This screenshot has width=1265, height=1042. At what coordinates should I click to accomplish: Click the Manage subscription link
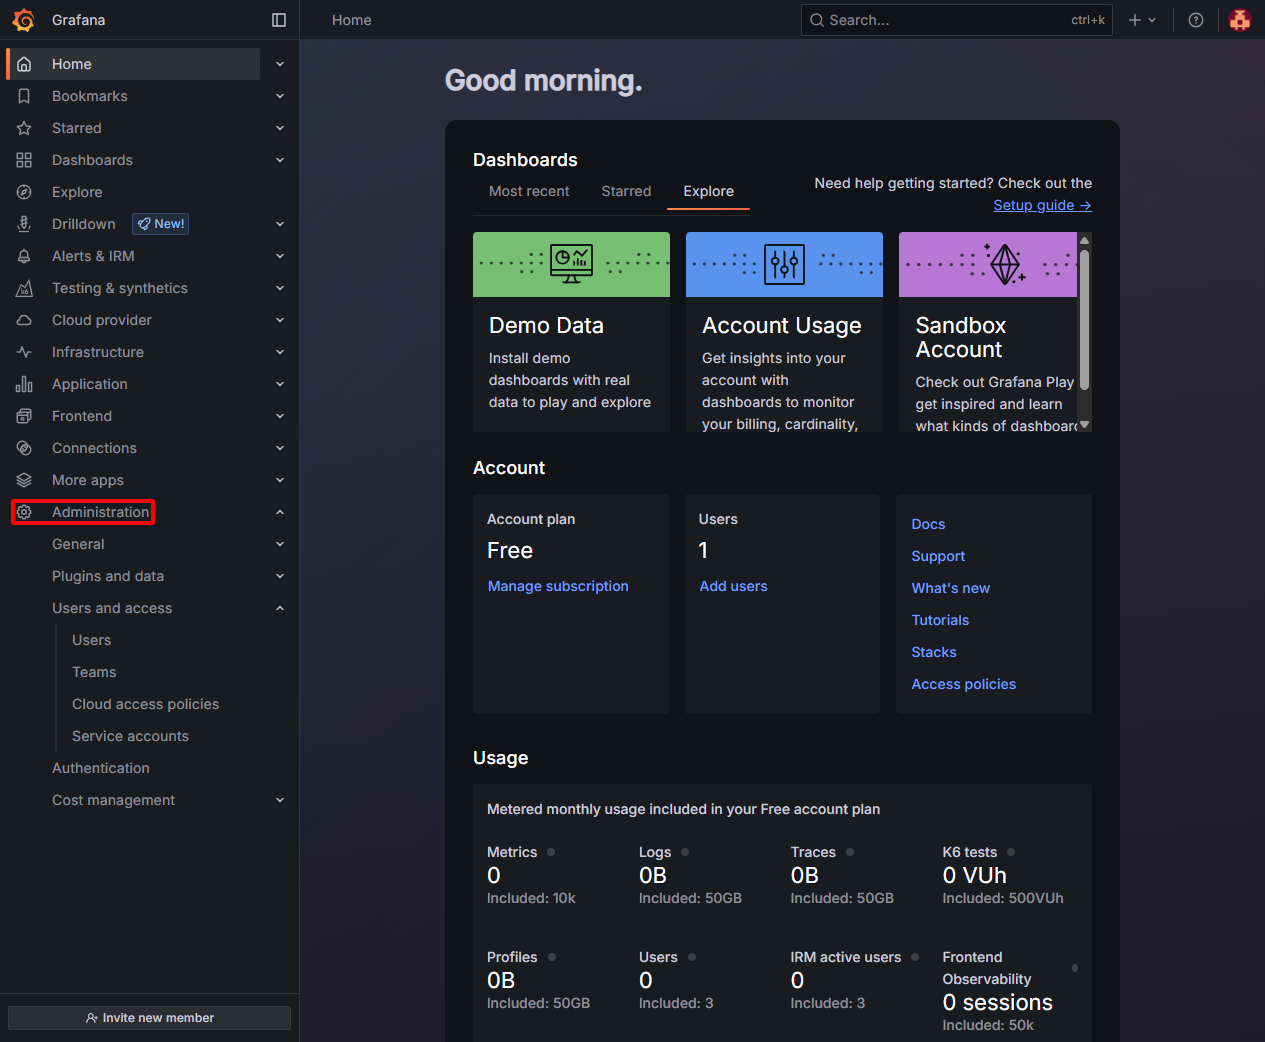tap(558, 586)
